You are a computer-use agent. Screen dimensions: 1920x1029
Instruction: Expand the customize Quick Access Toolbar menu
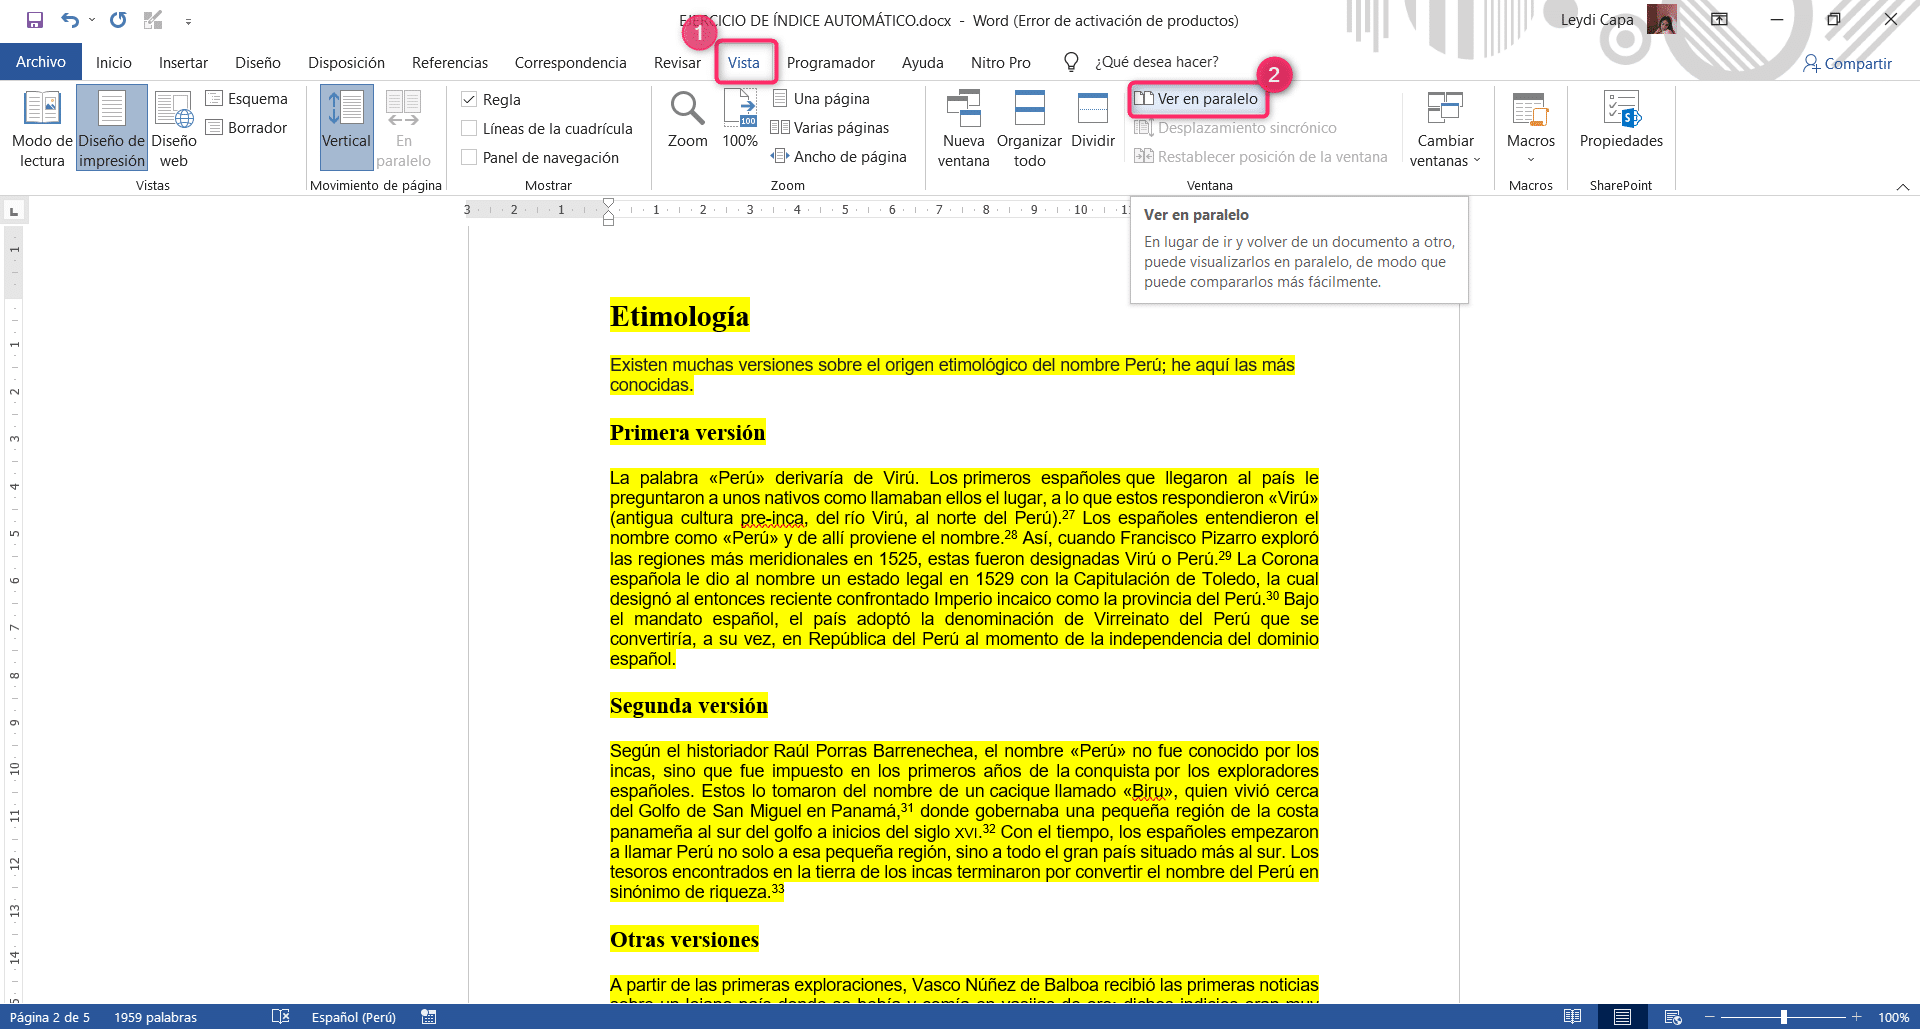[x=187, y=20]
